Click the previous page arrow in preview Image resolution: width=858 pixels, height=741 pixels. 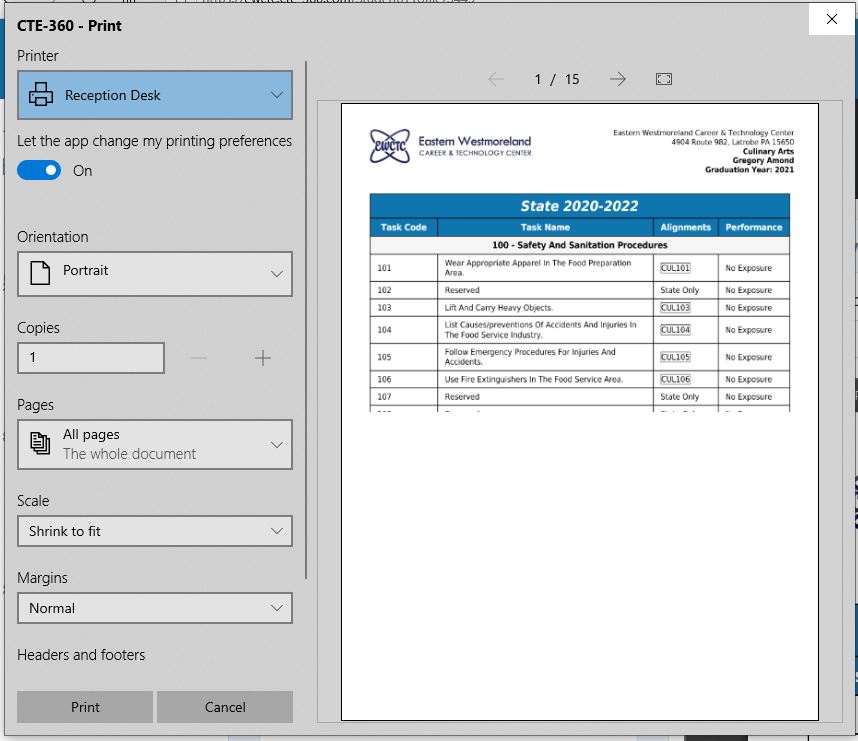(496, 79)
